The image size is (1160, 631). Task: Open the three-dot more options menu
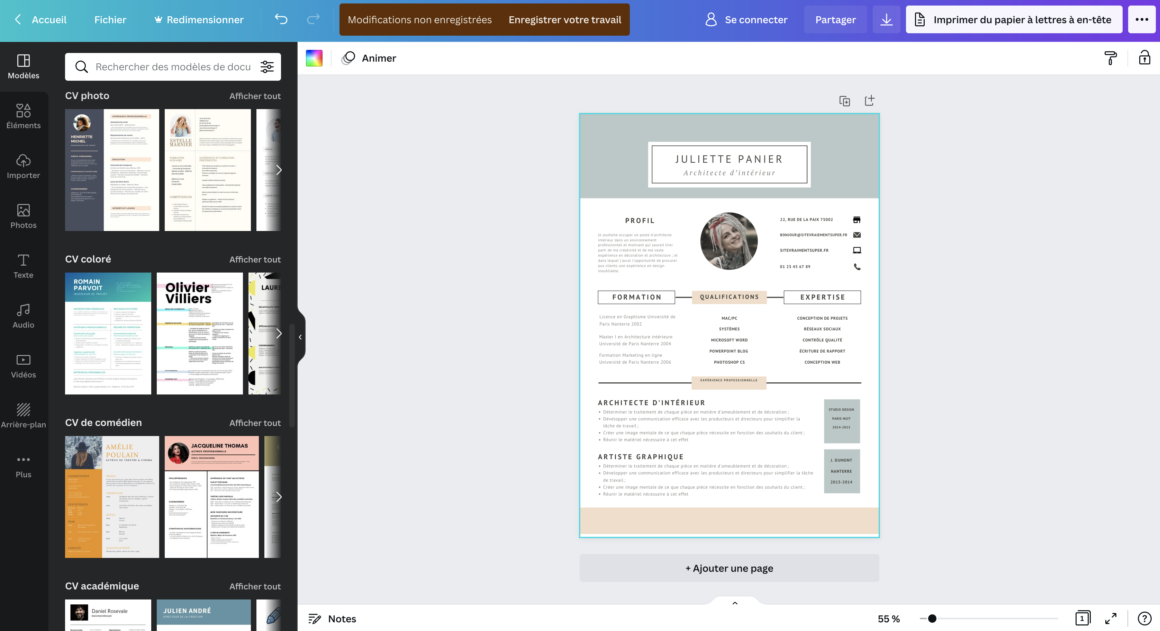(x=1142, y=19)
